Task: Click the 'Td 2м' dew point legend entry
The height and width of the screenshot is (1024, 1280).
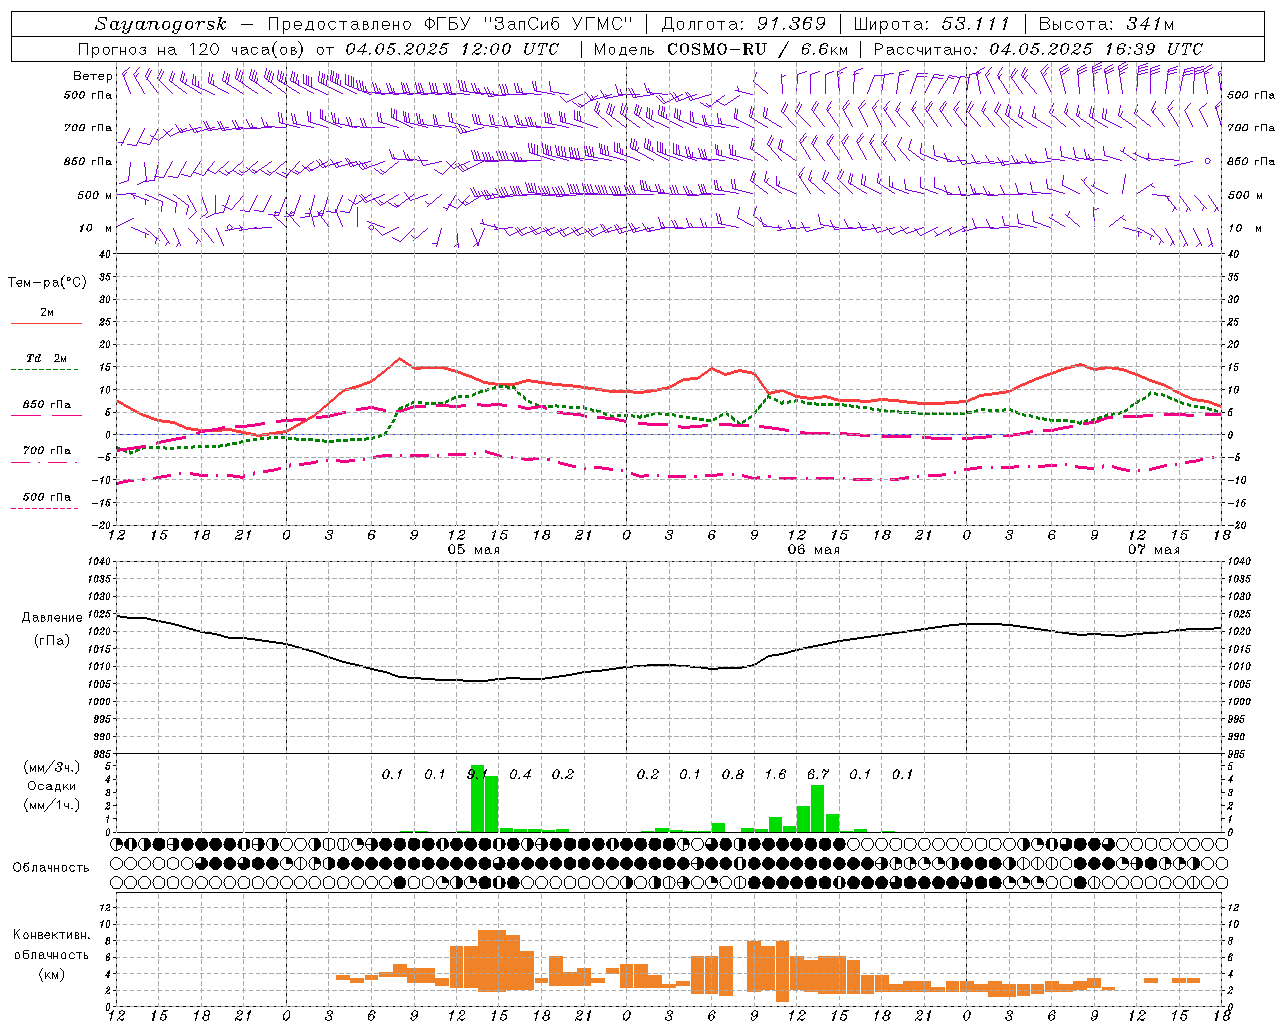Action: 46,358
